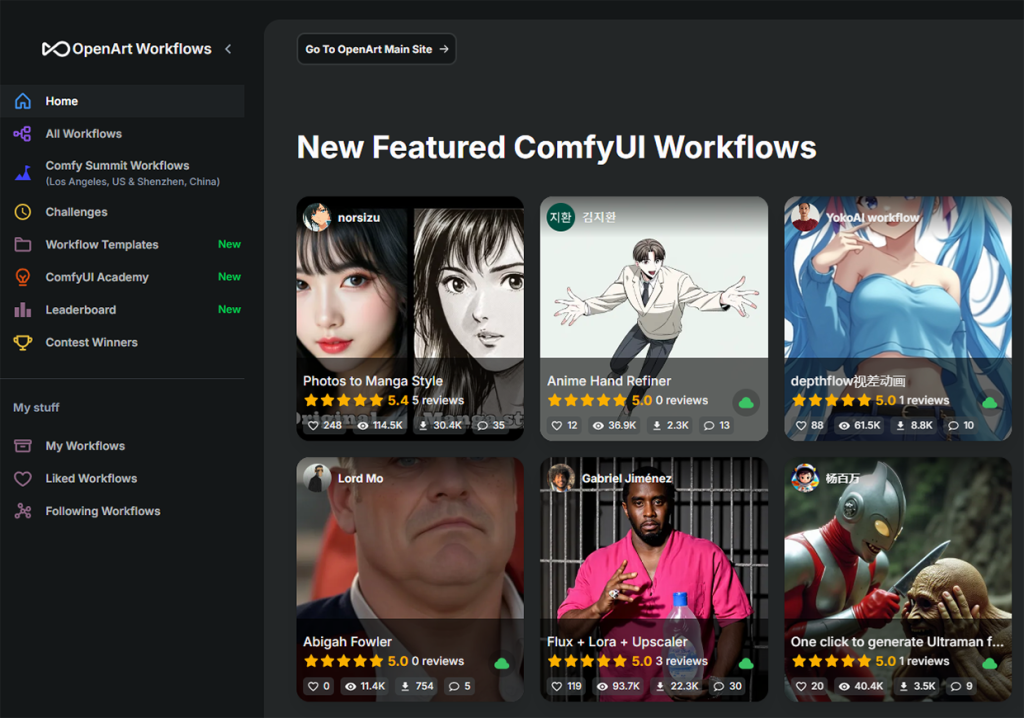This screenshot has width=1024, height=718.
Task: Like the Flux + Lora + Upscaler workflow
Action: 558,686
